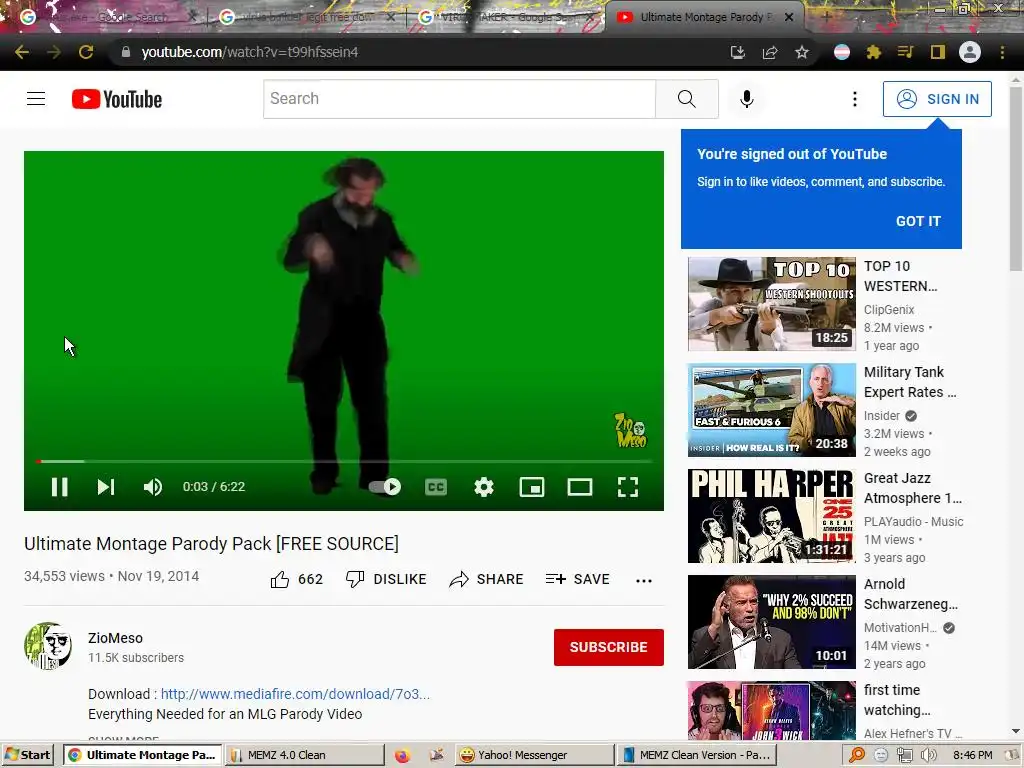Open the Top 10 Western Shootouts thumbnail
This screenshot has height=768, width=1024.
point(771,304)
